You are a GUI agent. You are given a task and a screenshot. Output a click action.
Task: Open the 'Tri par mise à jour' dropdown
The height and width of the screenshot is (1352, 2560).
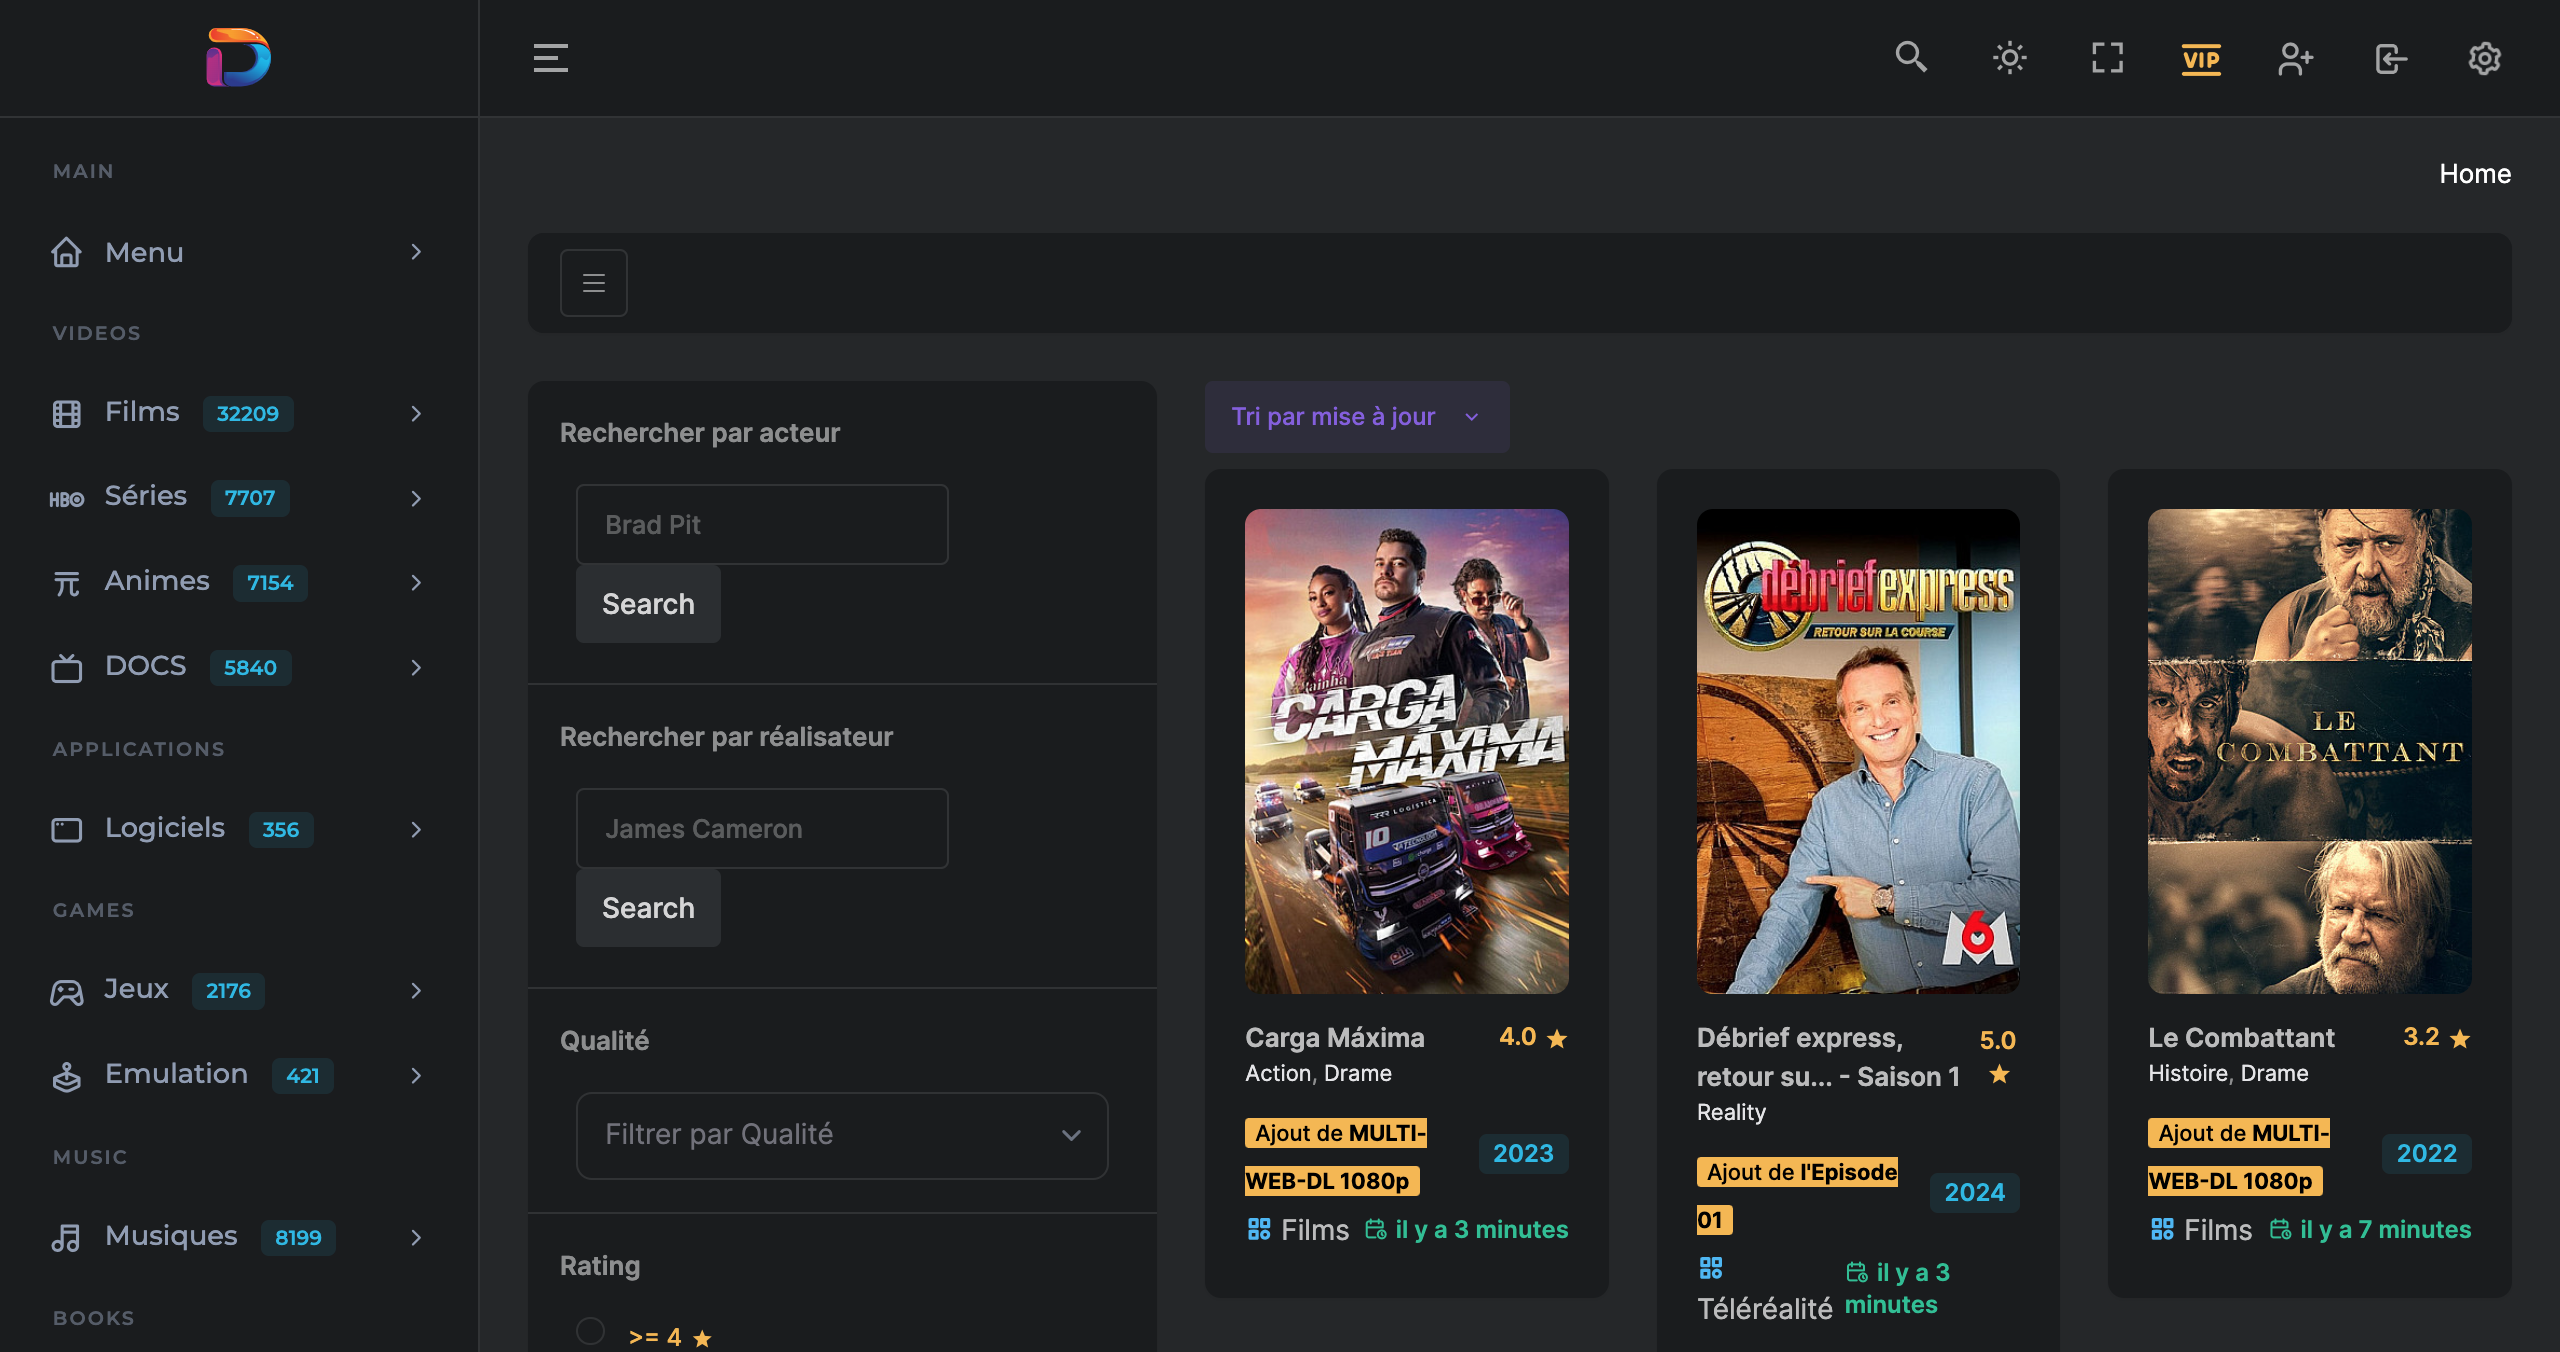[1356, 416]
